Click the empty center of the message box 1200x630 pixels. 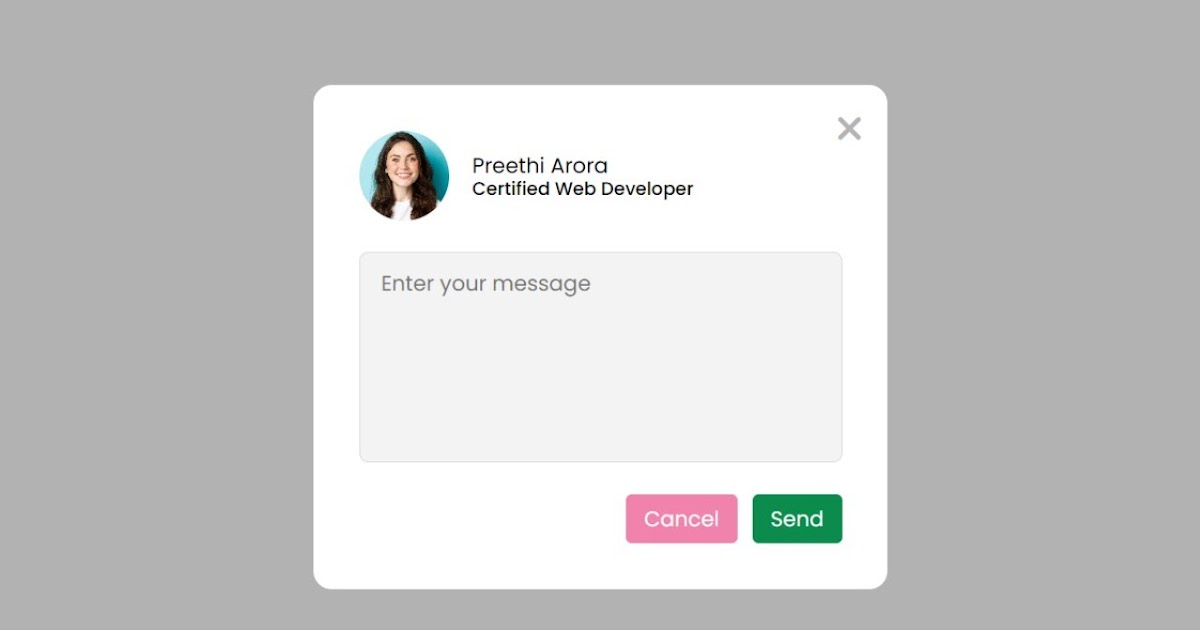tap(600, 370)
